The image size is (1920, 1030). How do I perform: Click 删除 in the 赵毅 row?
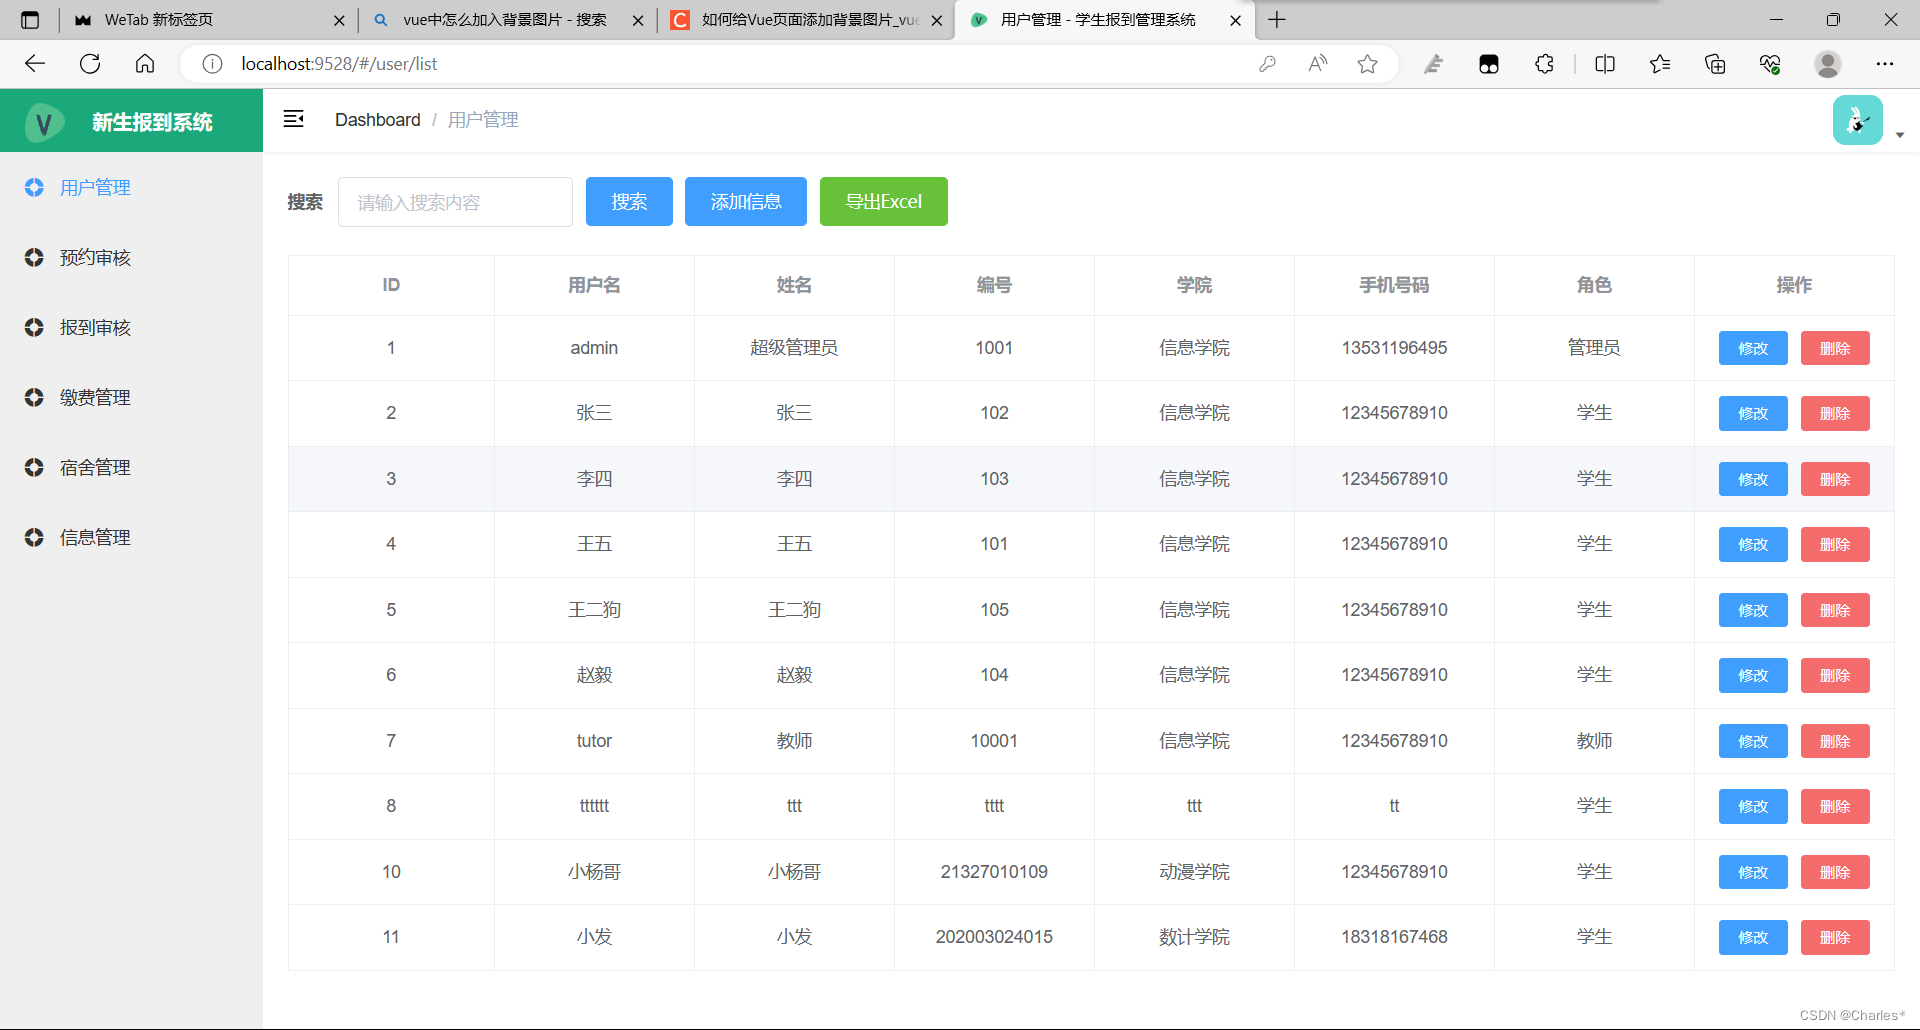point(1835,675)
